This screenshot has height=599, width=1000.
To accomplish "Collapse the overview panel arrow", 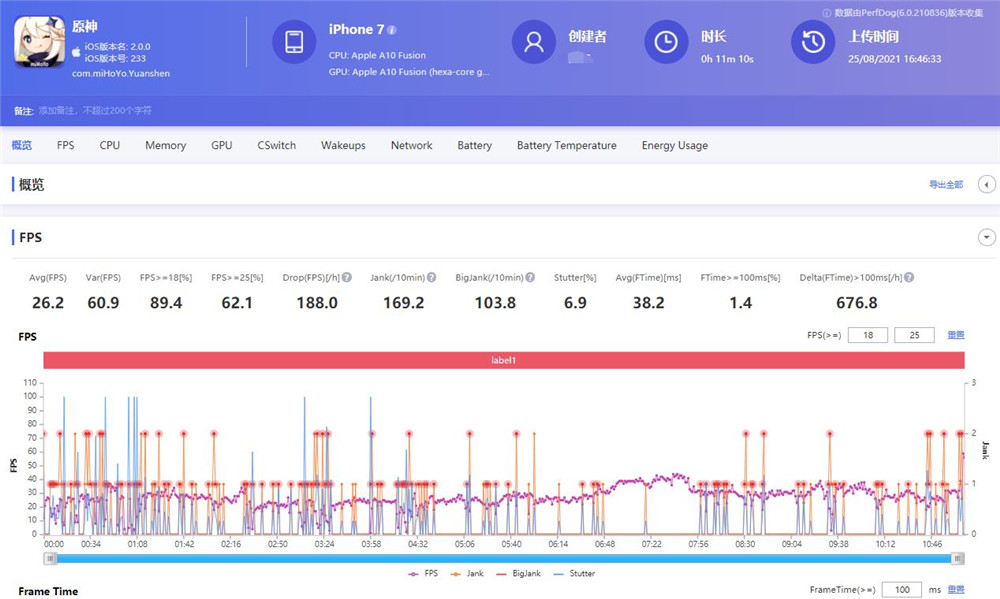I will 986,185.
